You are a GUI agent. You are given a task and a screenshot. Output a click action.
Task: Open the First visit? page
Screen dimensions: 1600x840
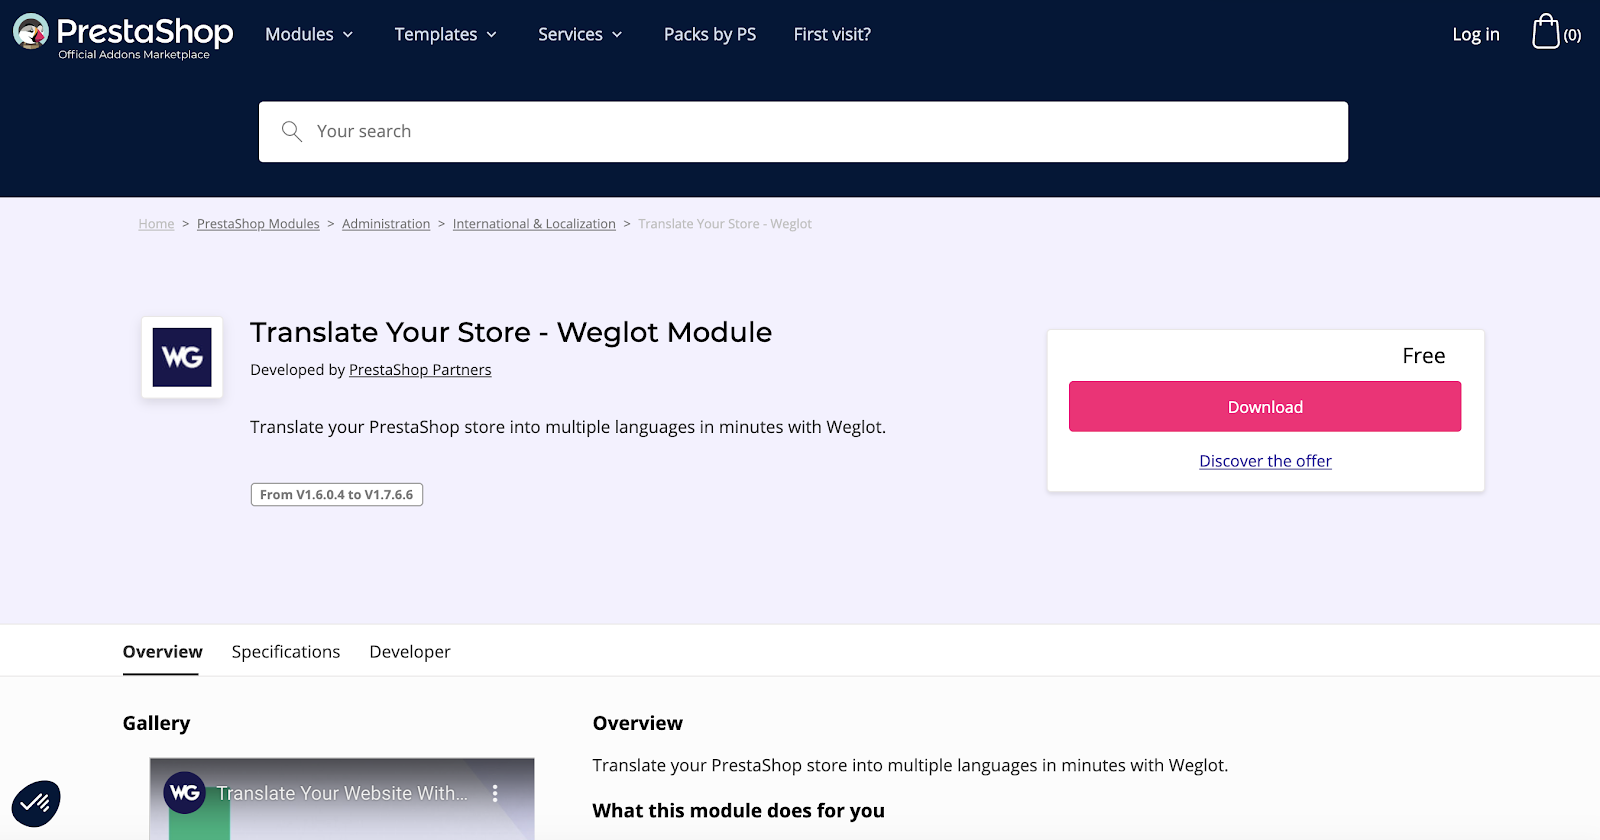click(x=832, y=34)
